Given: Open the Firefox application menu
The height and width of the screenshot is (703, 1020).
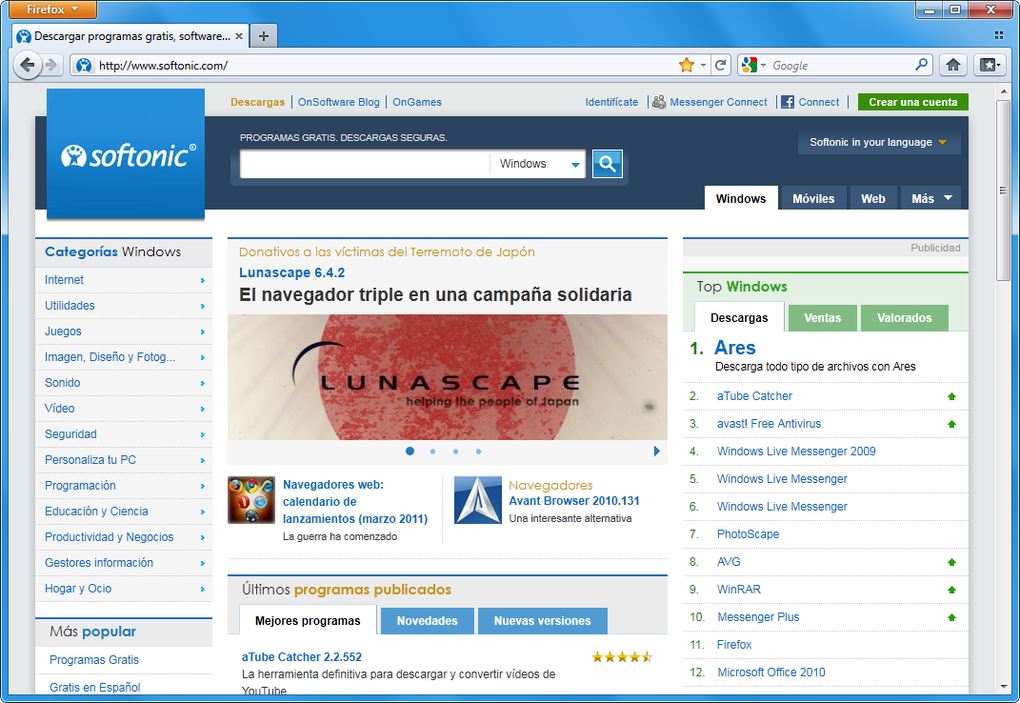Looking at the screenshot, I should pos(53,9).
